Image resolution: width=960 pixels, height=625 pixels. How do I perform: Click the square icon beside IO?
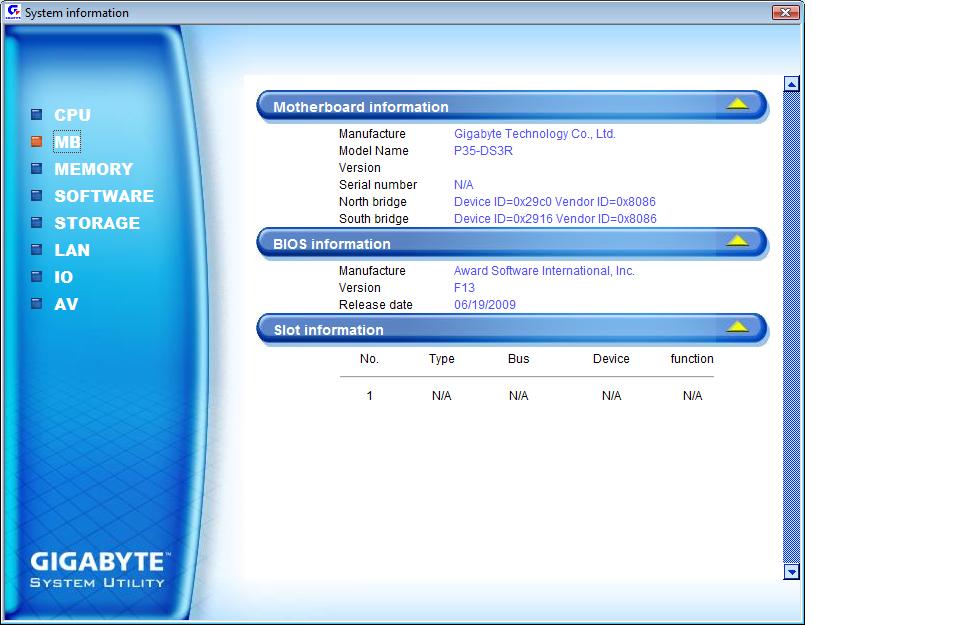click(37, 277)
